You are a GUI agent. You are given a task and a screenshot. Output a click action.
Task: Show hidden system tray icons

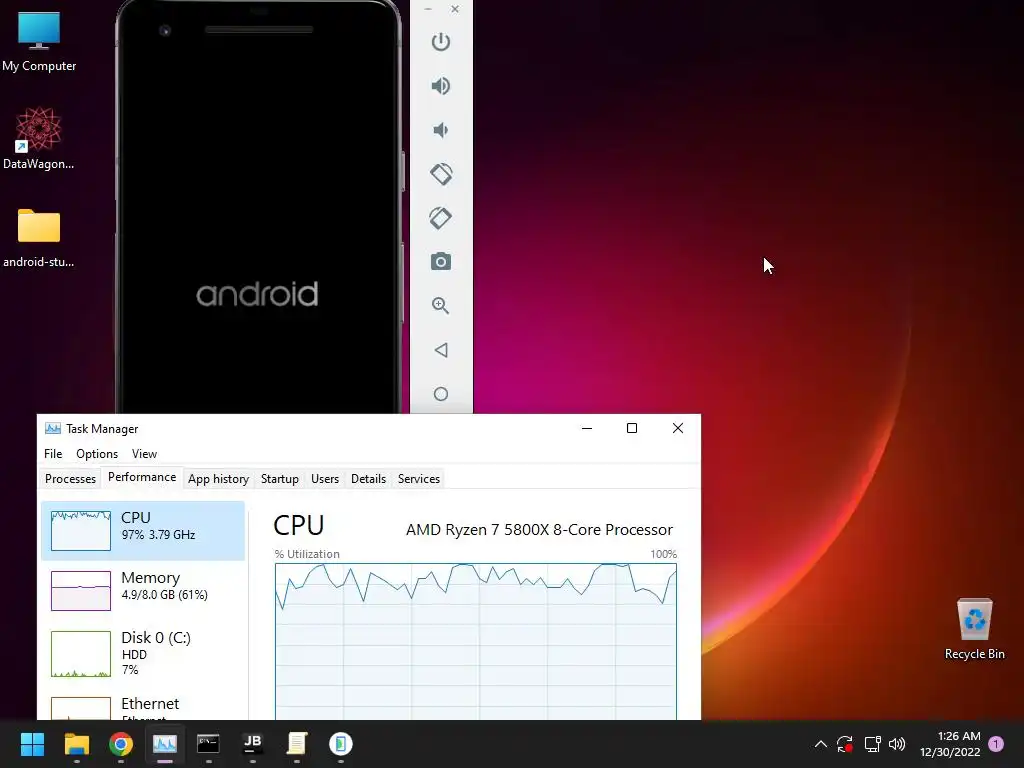821,744
